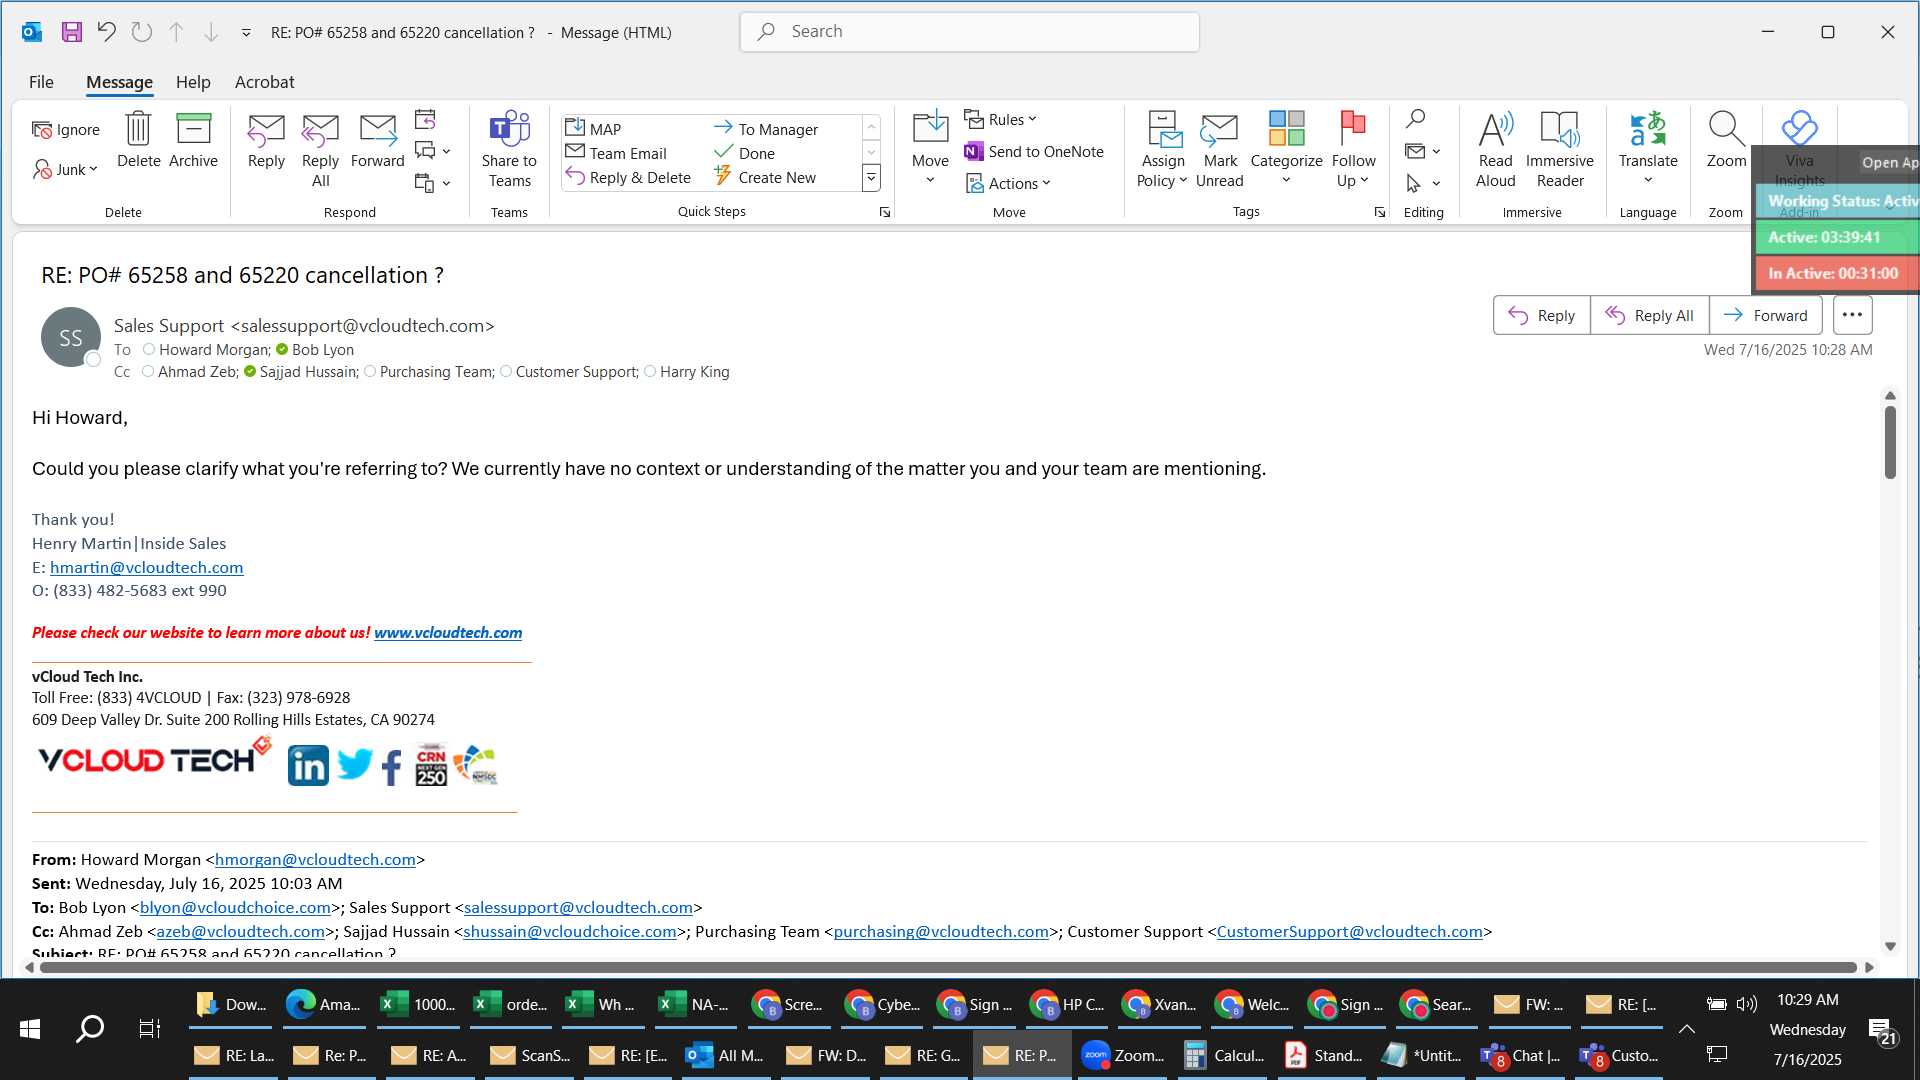The height and width of the screenshot is (1080, 1920).
Task: Click Customer Support presence indicator
Action: click(x=506, y=372)
